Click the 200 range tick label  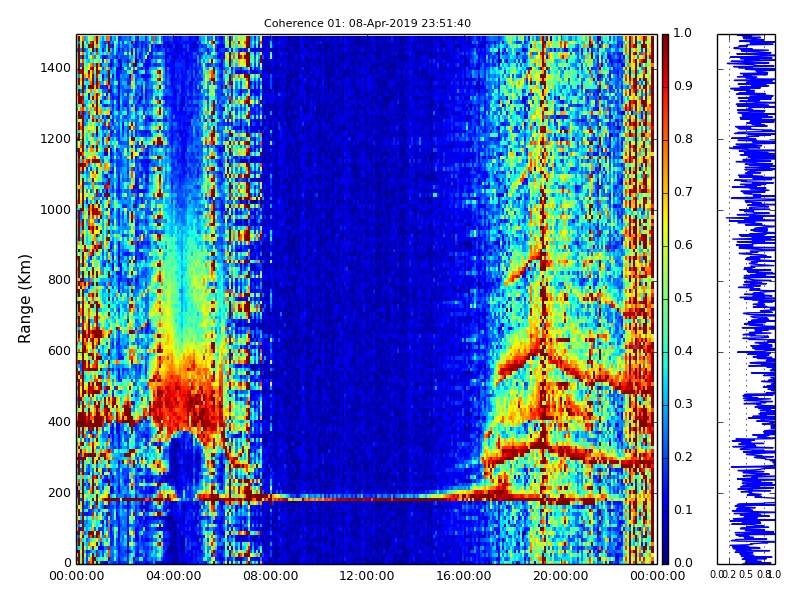[60, 493]
